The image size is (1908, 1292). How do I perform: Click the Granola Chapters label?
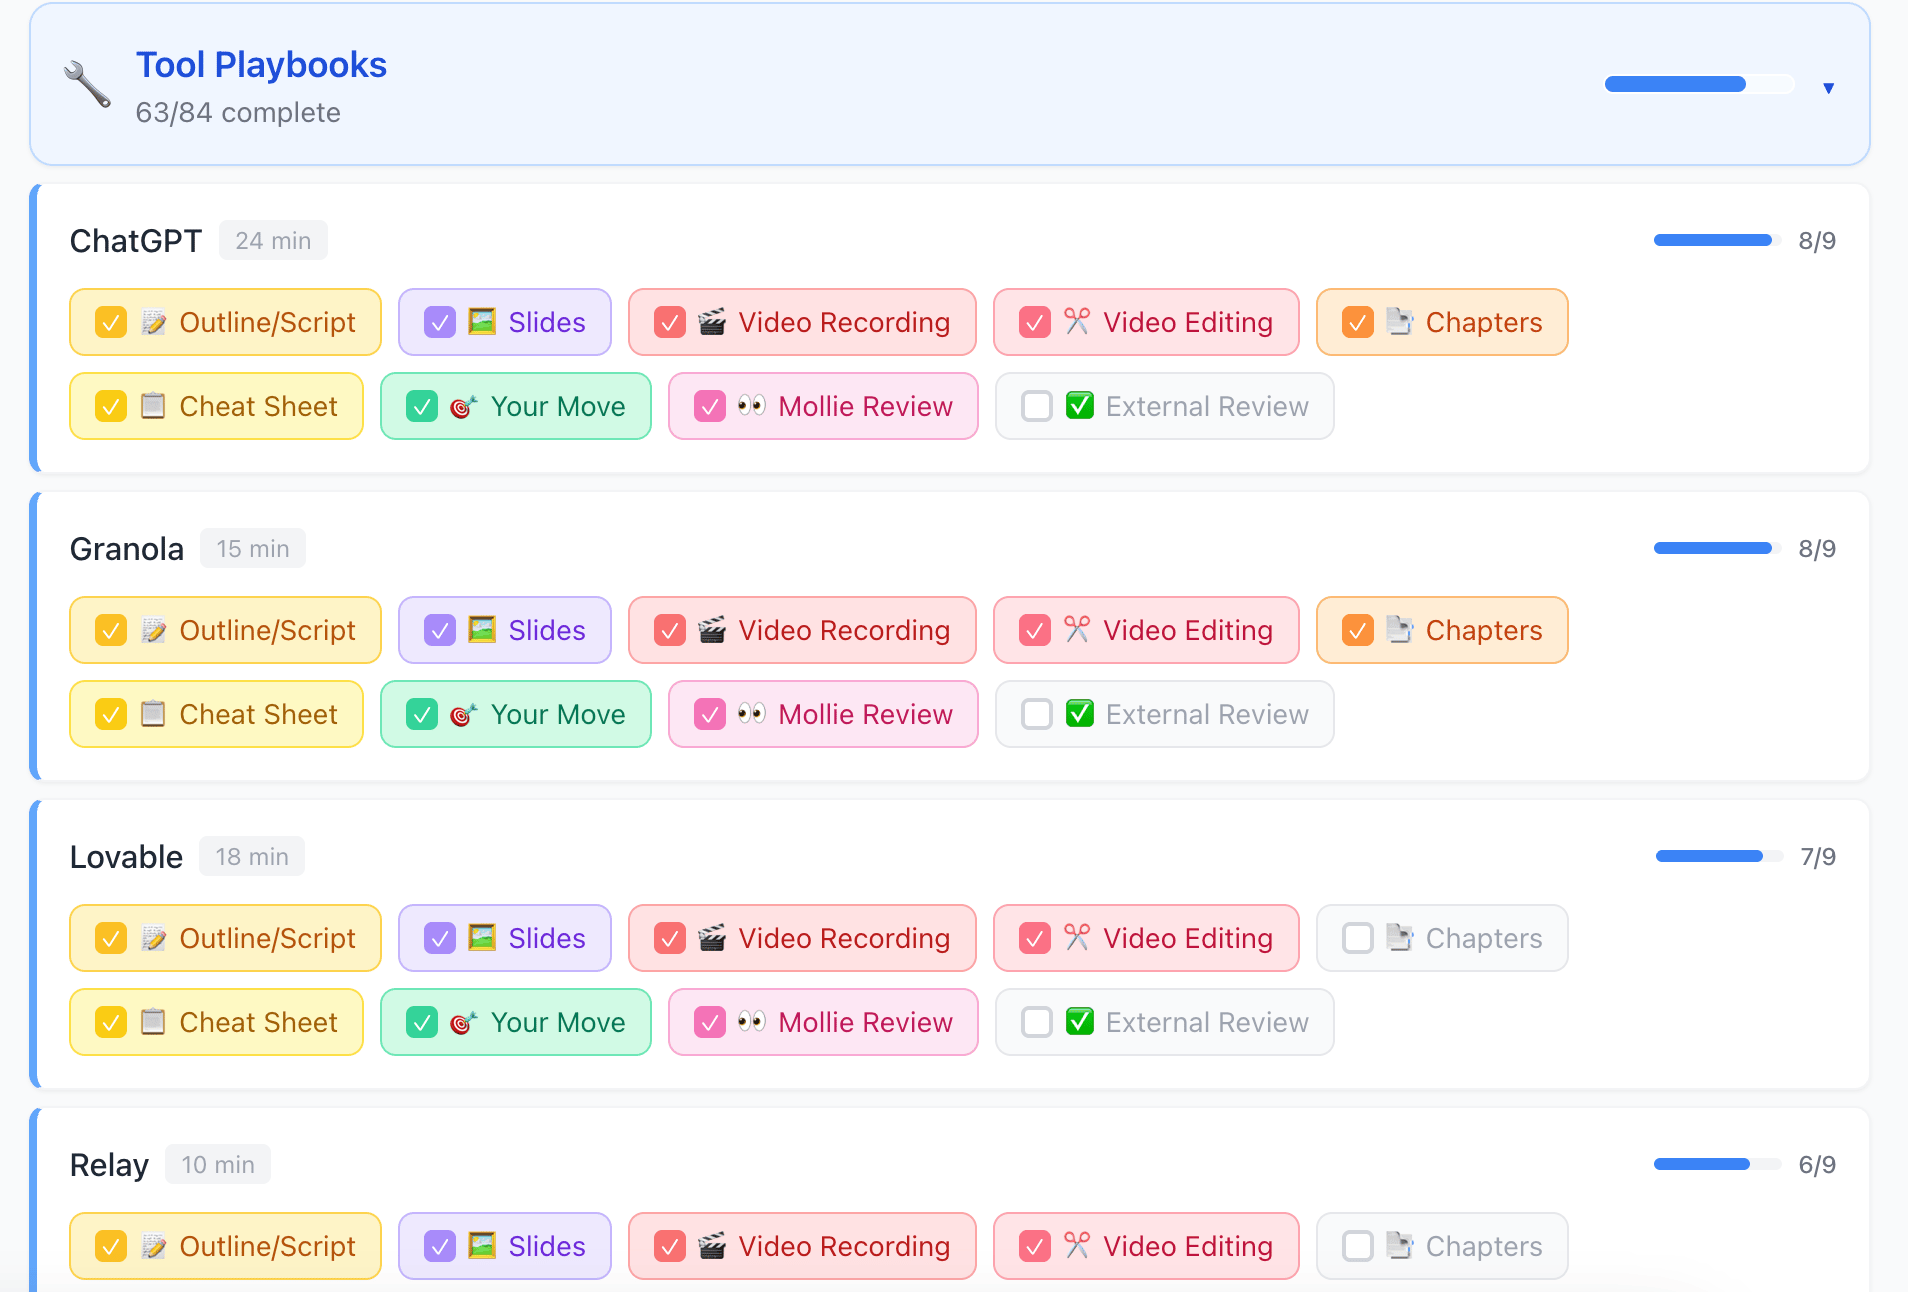[1484, 630]
